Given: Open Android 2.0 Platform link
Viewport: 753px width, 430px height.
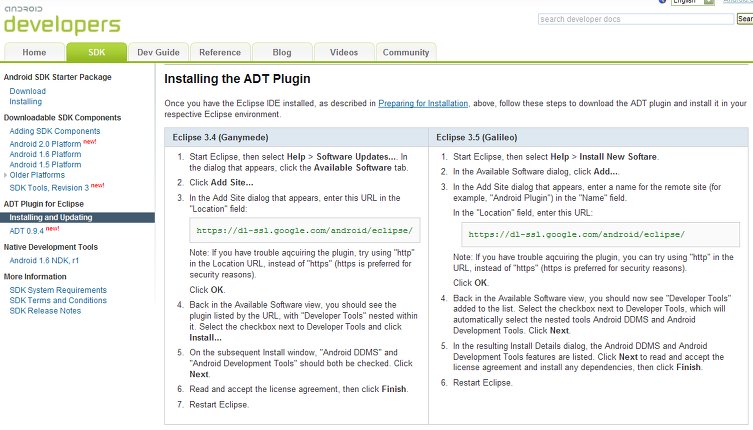Looking at the screenshot, I should pyautogui.click(x=45, y=144).
